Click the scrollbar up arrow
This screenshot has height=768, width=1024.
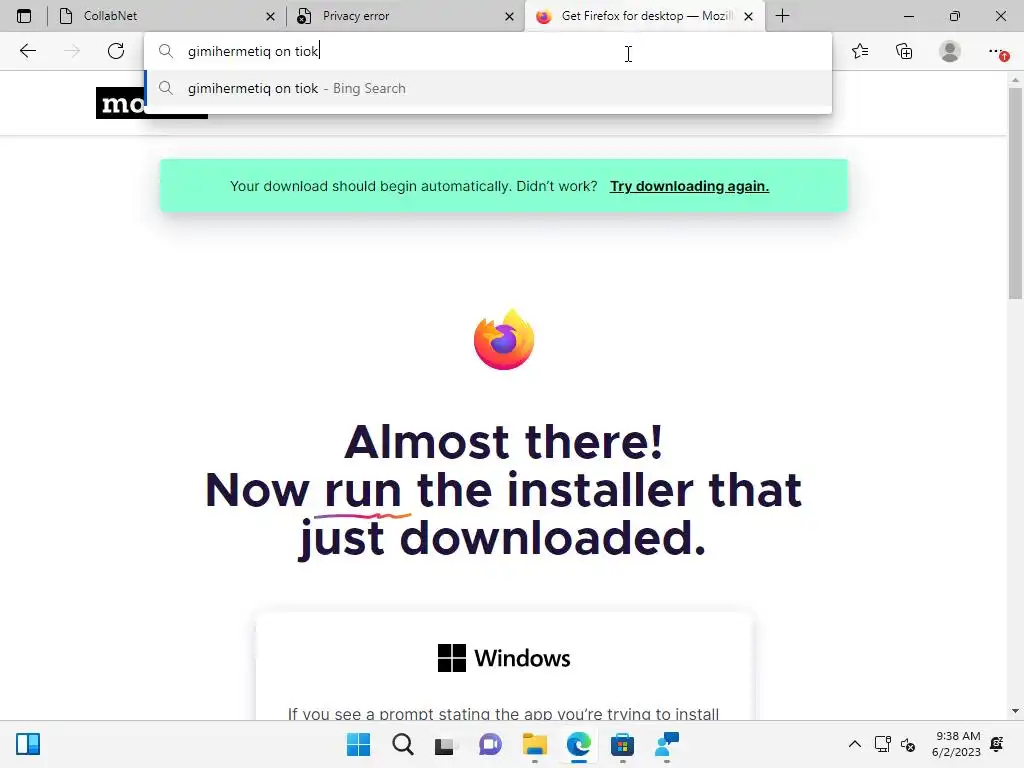pyautogui.click(x=1015, y=80)
